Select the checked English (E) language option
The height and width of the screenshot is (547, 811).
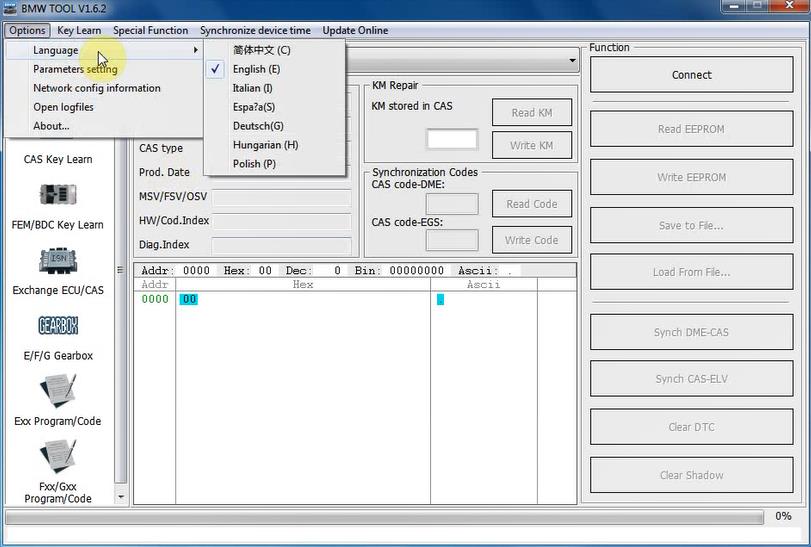click(256, 69)
